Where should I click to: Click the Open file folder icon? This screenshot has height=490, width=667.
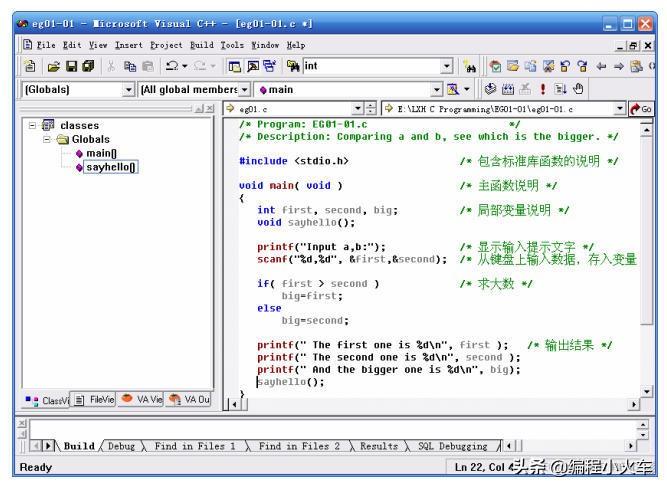point(54,66)
